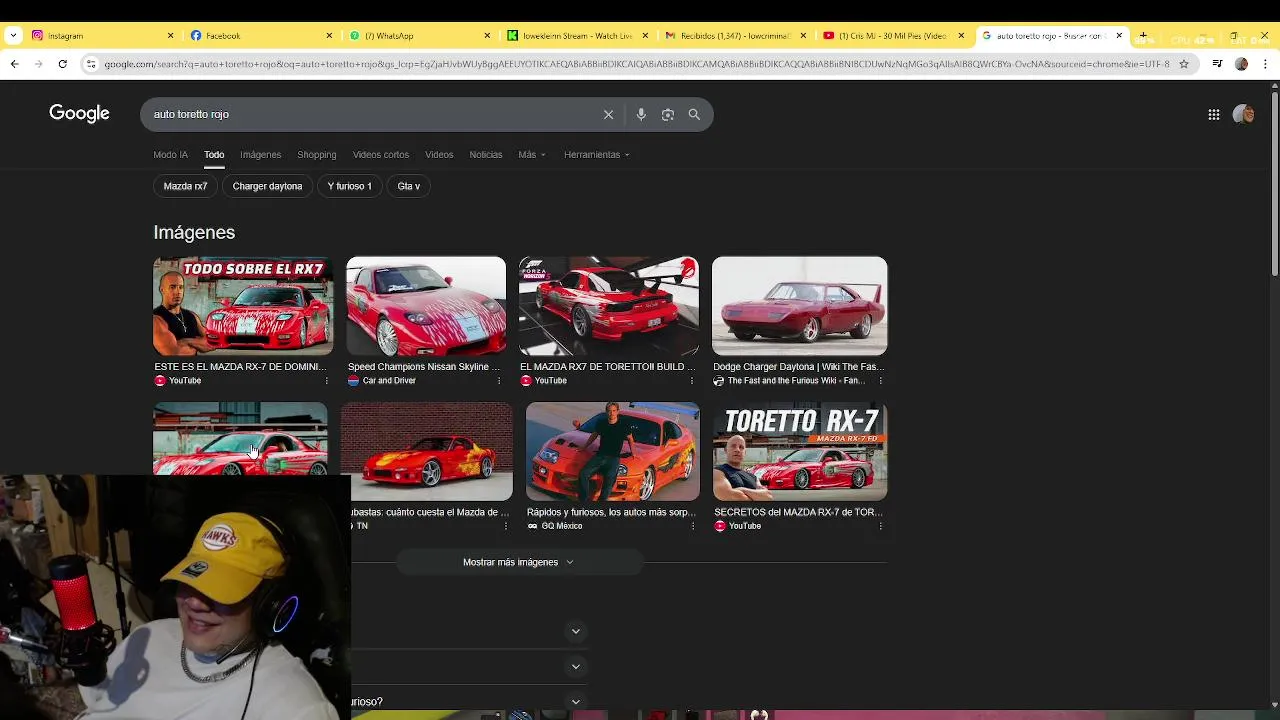Open more options for ESTE ES EL MAZDA result

326,381
